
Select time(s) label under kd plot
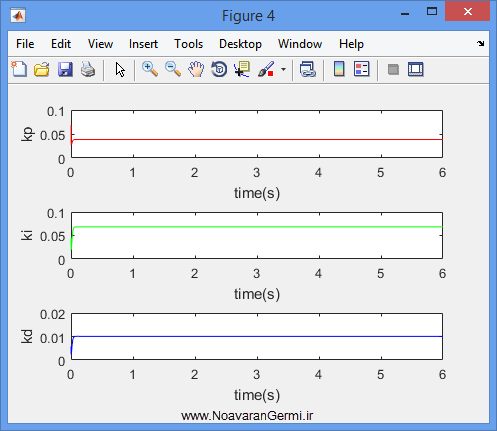click(257, 395)
